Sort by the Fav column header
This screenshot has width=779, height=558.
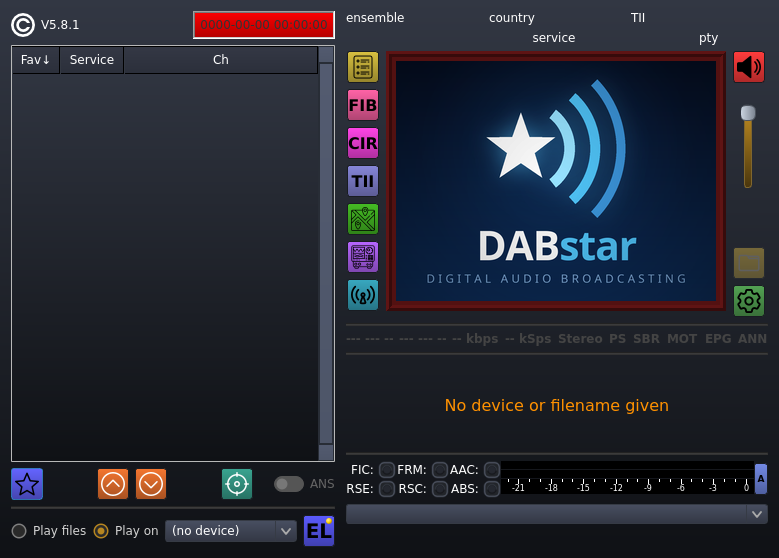pyautogui.click(x=35, y=60)
